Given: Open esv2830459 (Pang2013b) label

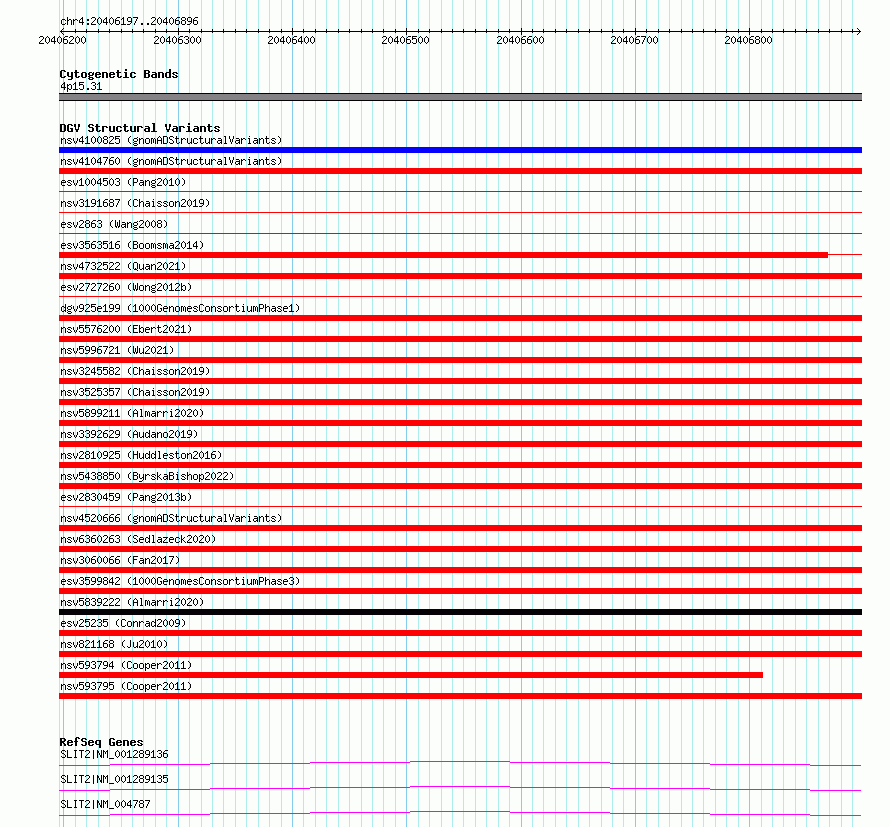Looking at the screenshot, I should tap(126, 497).
